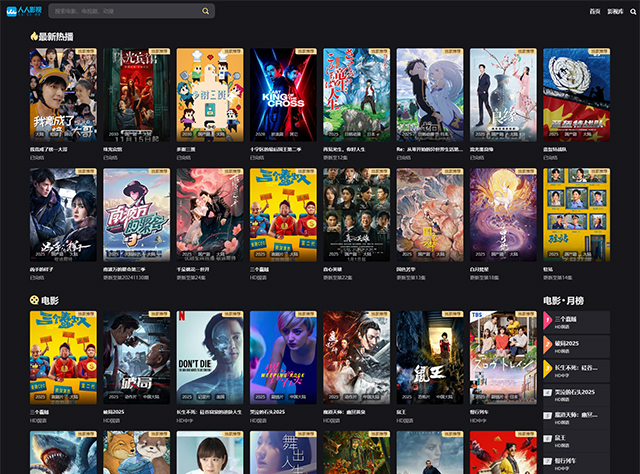Select the 三个臭皮匠 poster in 电影 section
The image size is (640, 474).
[x=63, y=360]
